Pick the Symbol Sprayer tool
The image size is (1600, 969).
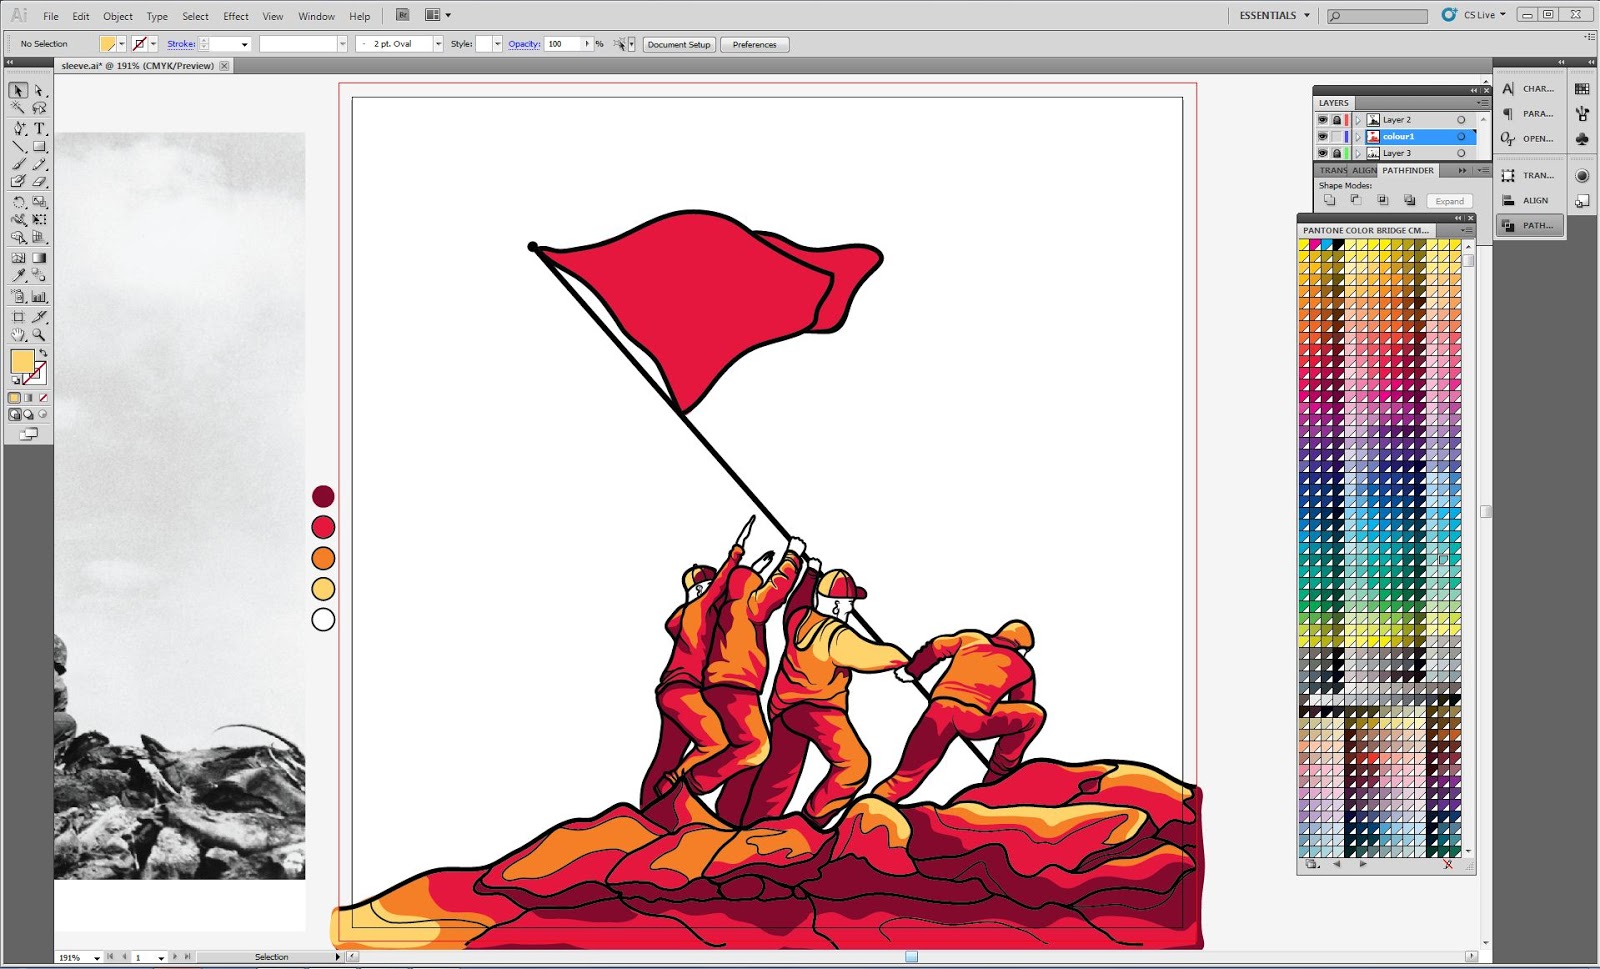click(18, 296)
